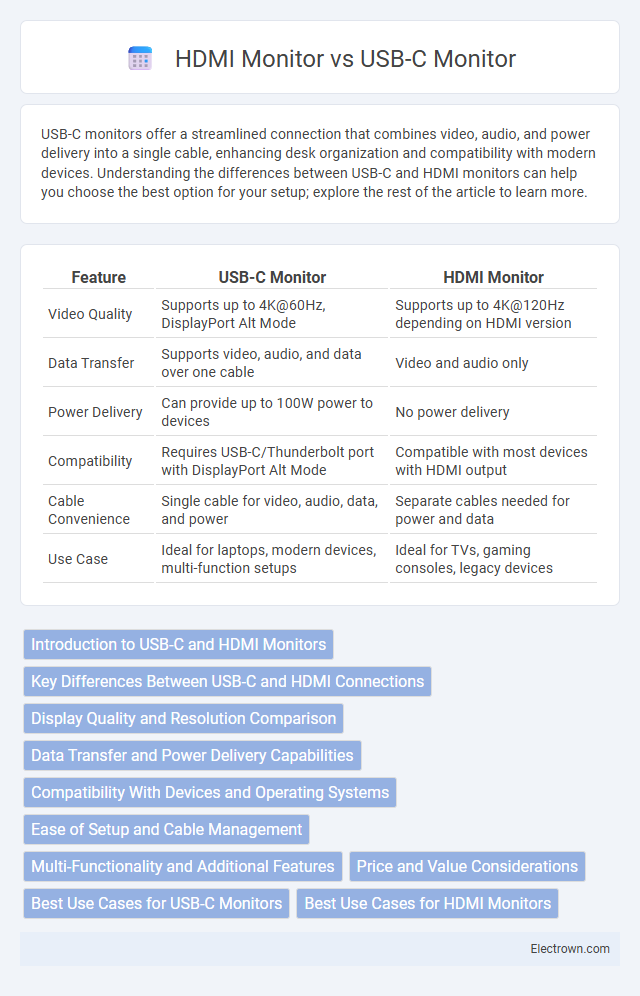Image resolution: width=640 pixels, height=996 pixels.
Task: Click the HDMI Monitor vs USB-C Monitor title
Action: point(345,58)
